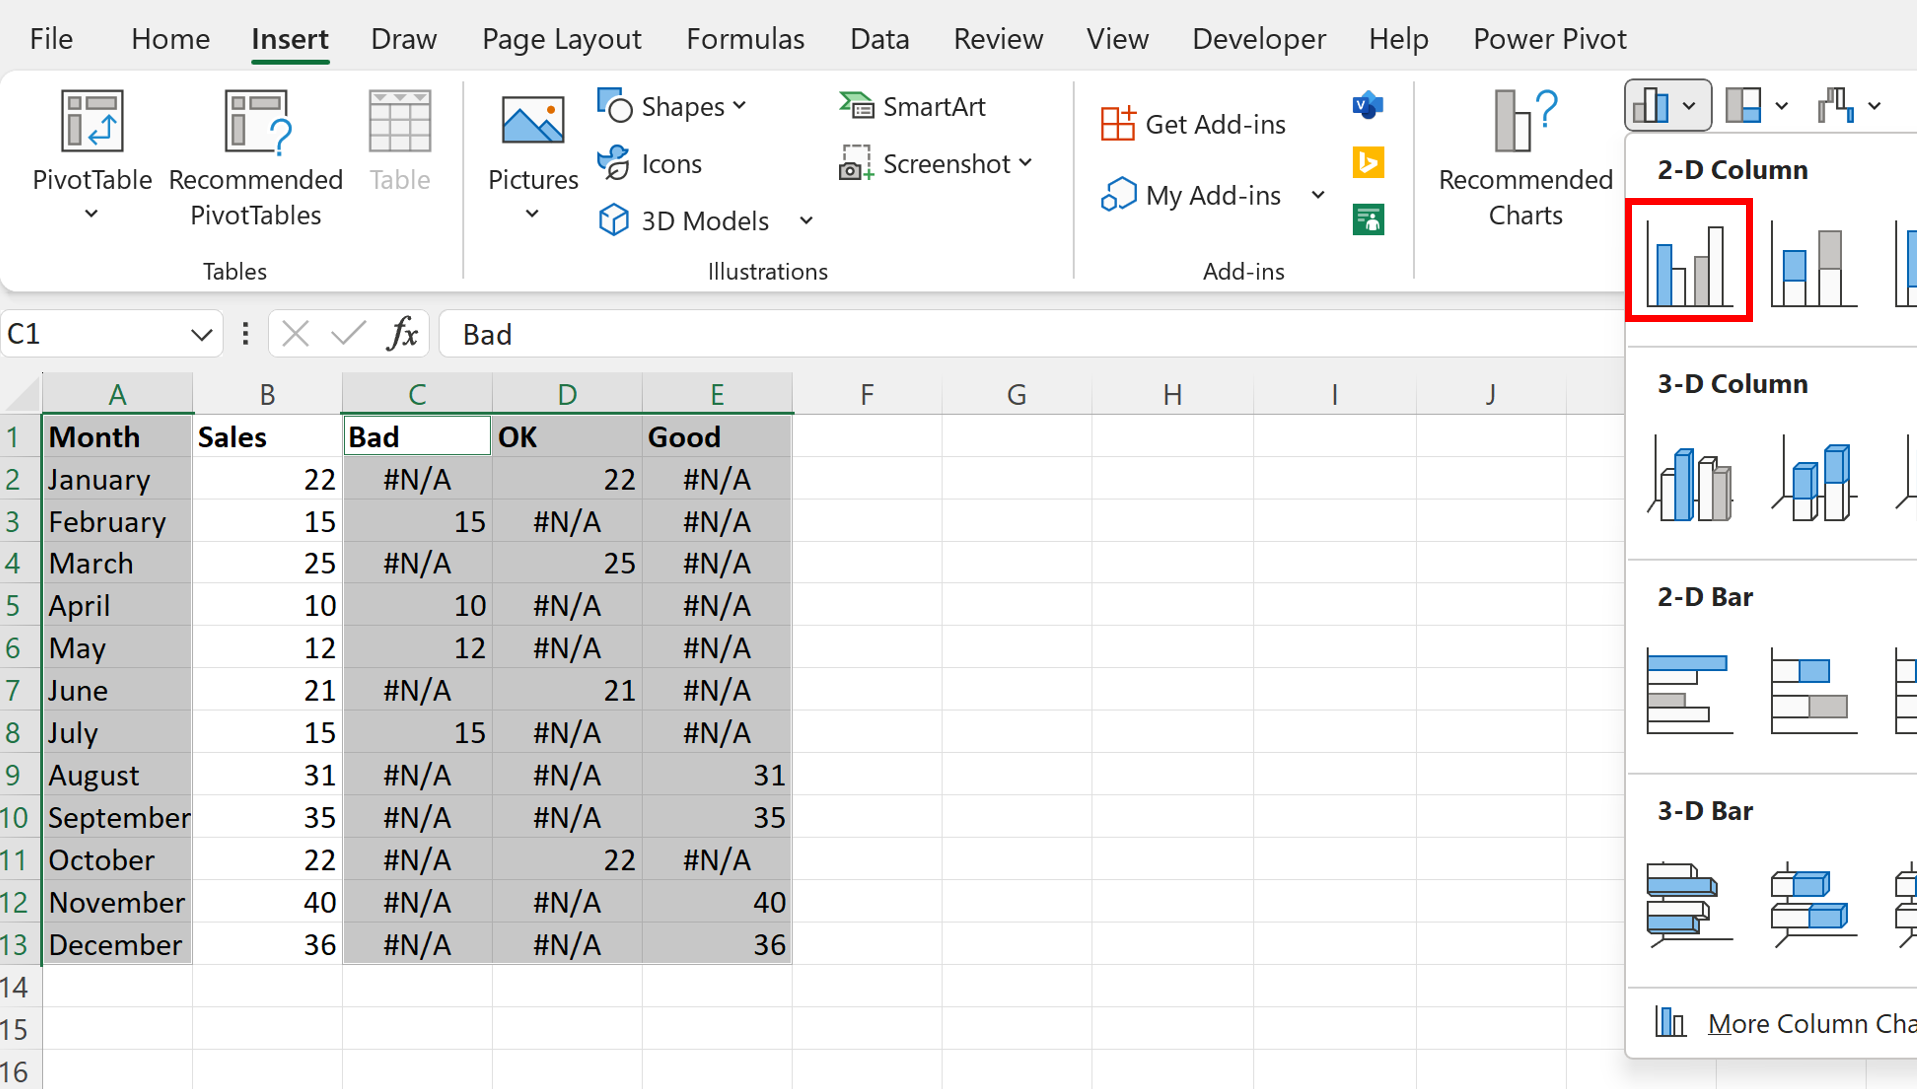Click the Visio Data Visualizer add-in icon
The height and width of the screenshot is (1089, 1917).
1367,105
